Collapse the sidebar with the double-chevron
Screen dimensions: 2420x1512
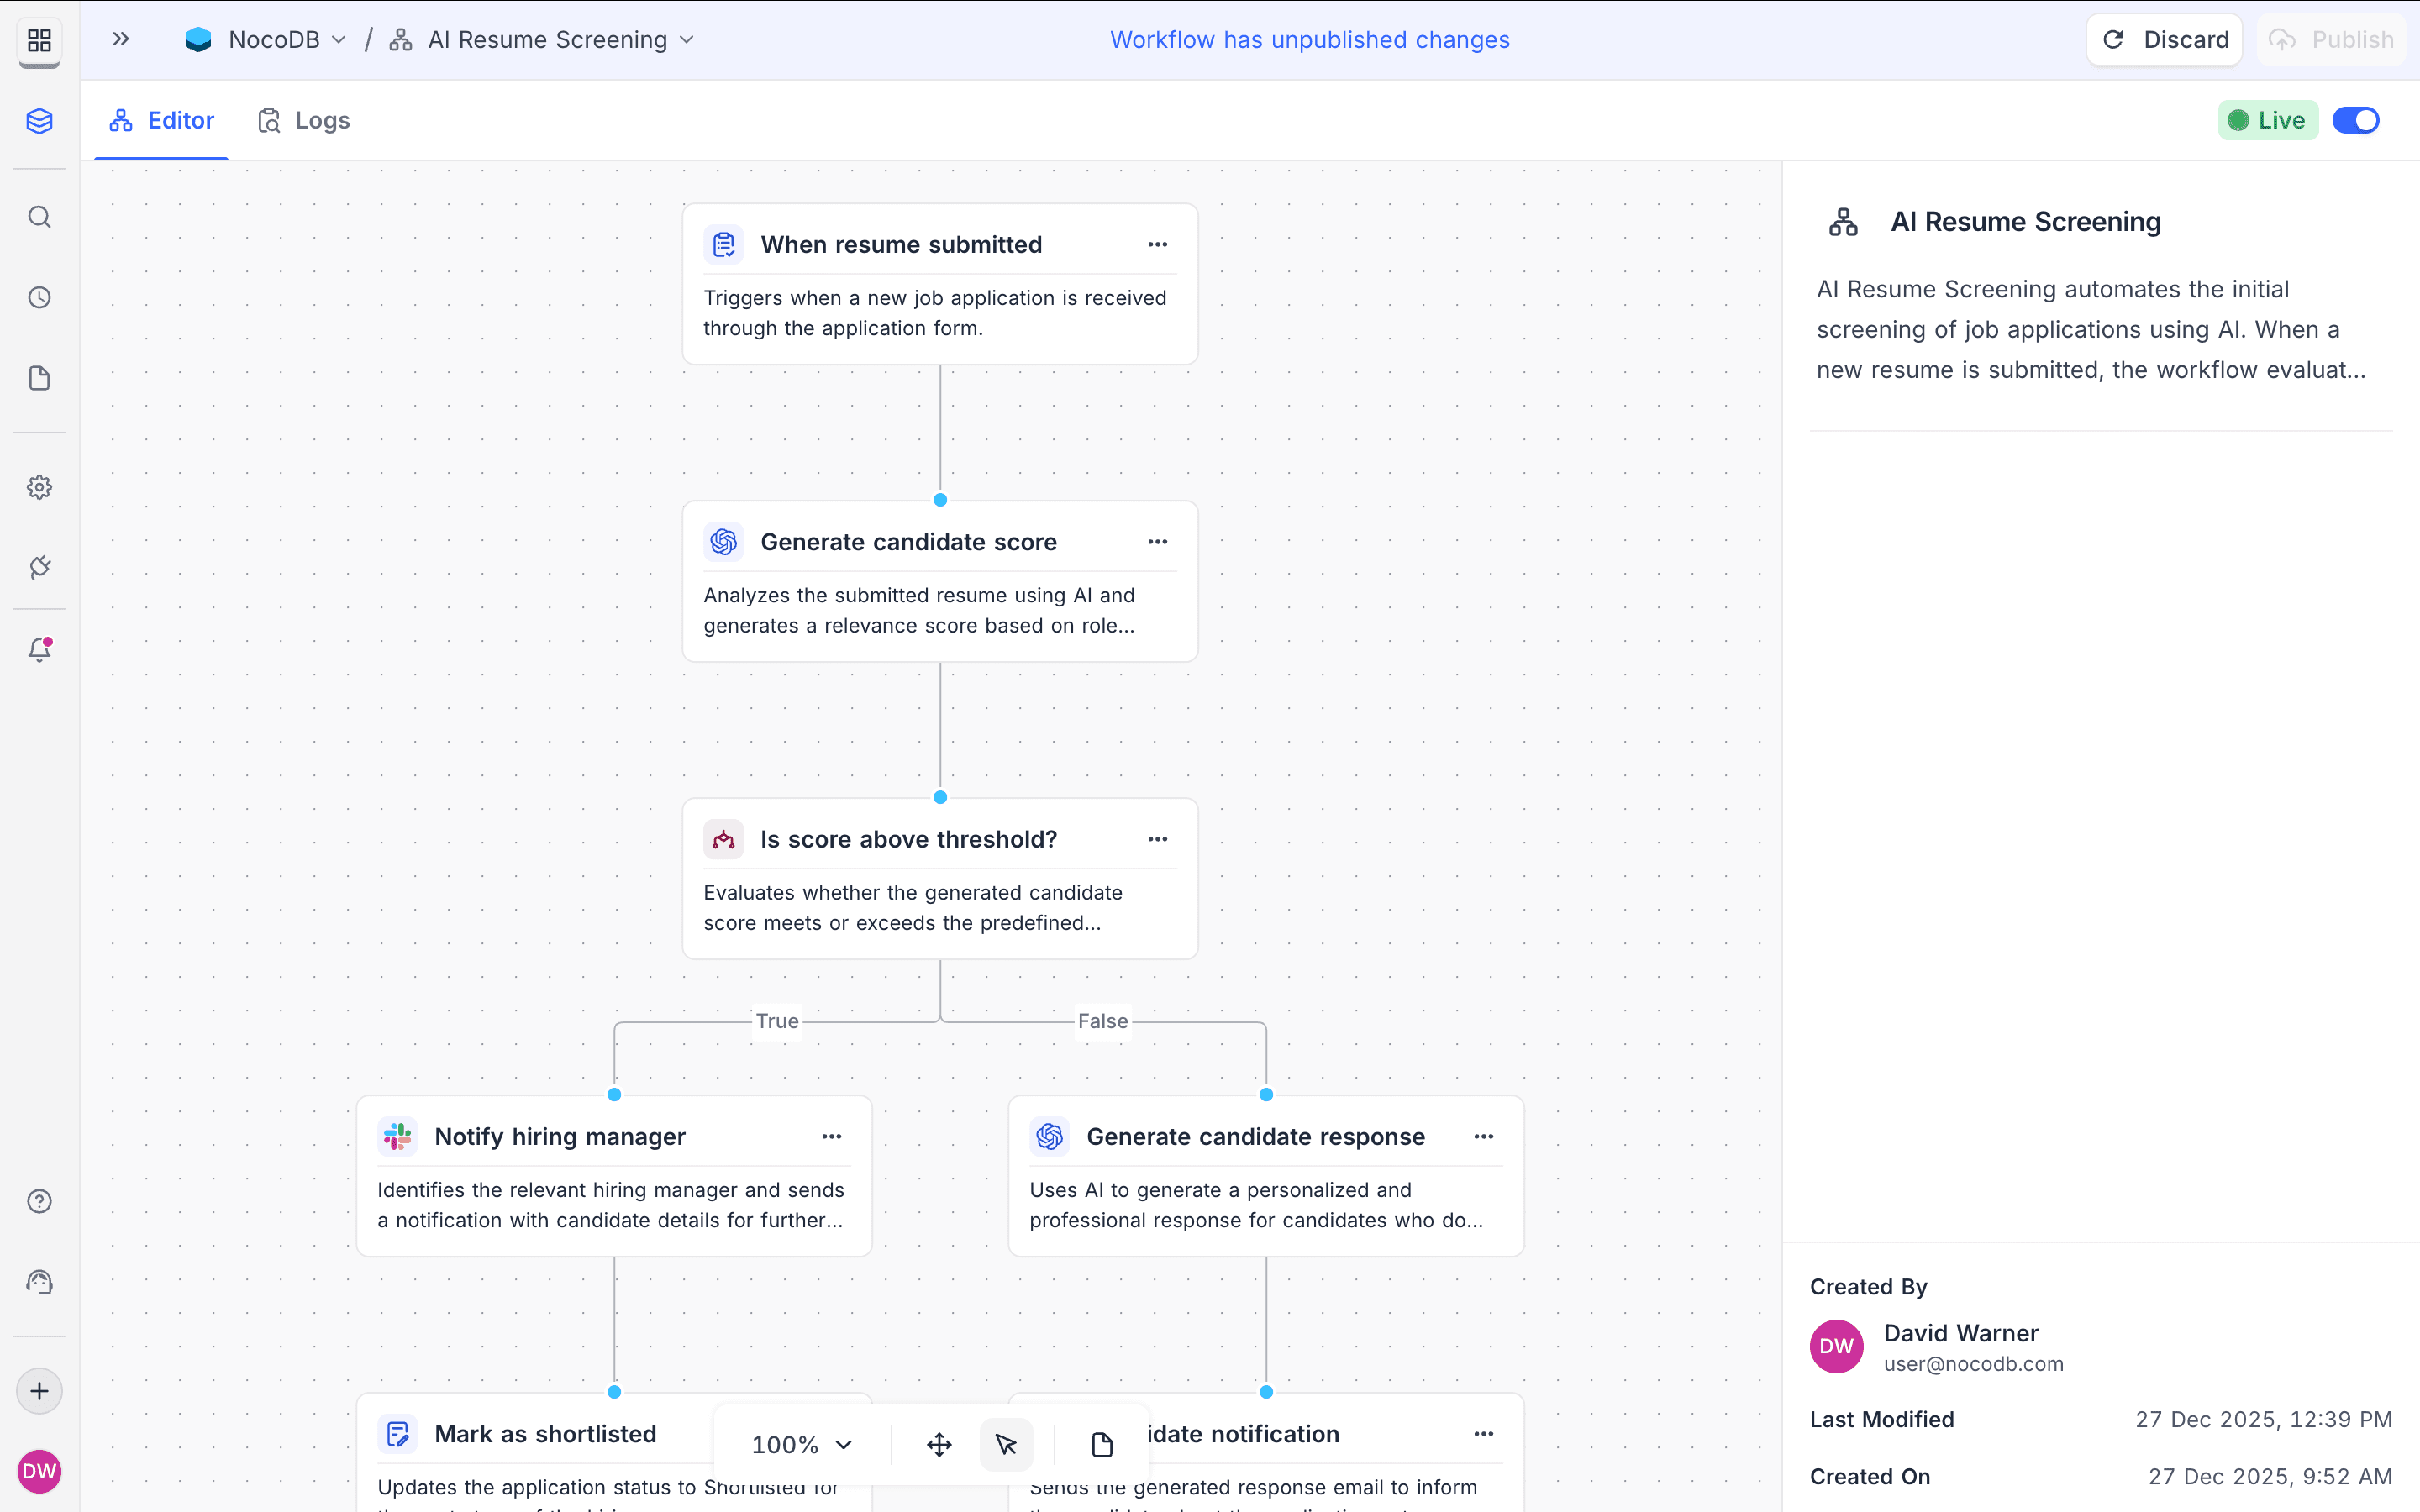click(x=120, y=39)
